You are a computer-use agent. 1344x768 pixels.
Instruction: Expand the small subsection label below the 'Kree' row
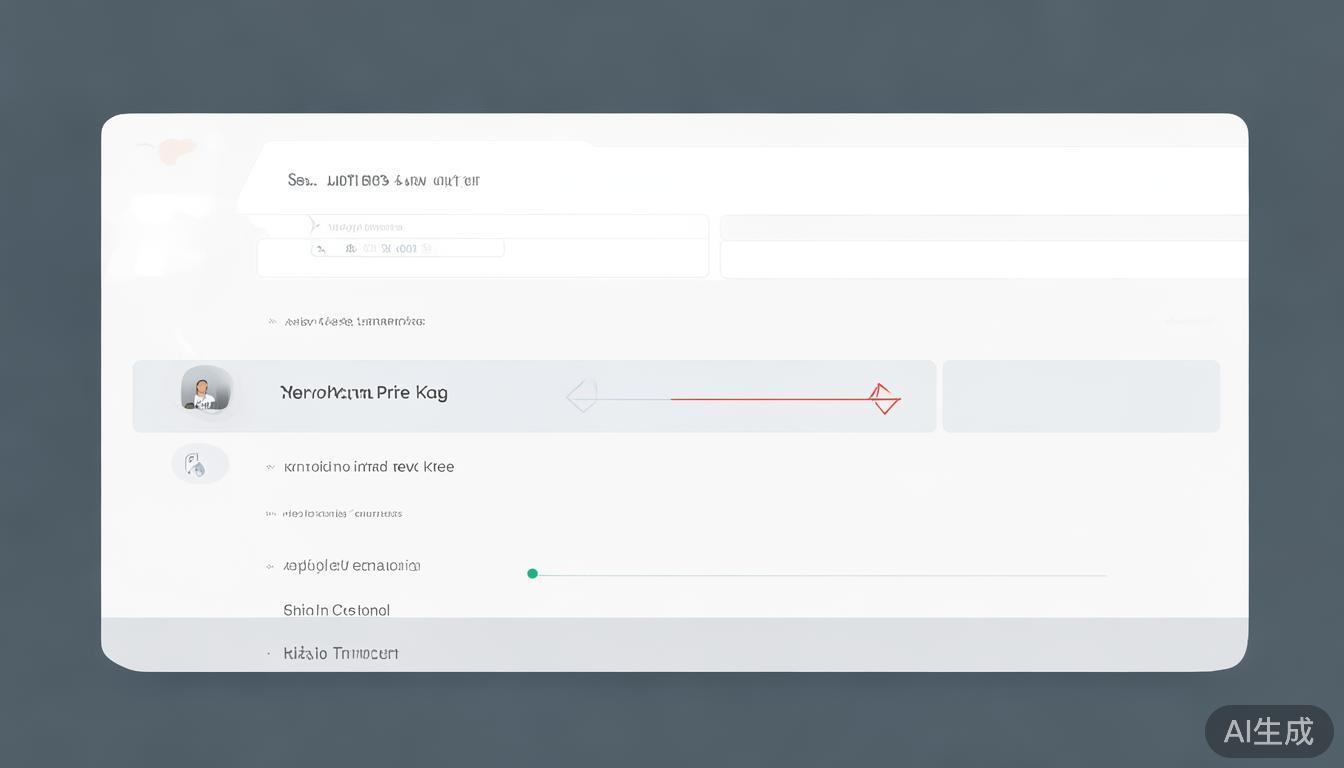pyautogui.click(x=270, y=514)
